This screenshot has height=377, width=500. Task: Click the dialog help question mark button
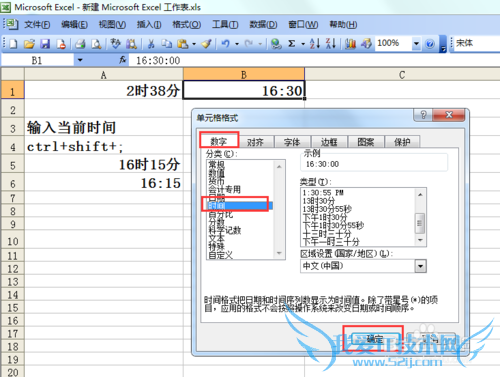423,115
